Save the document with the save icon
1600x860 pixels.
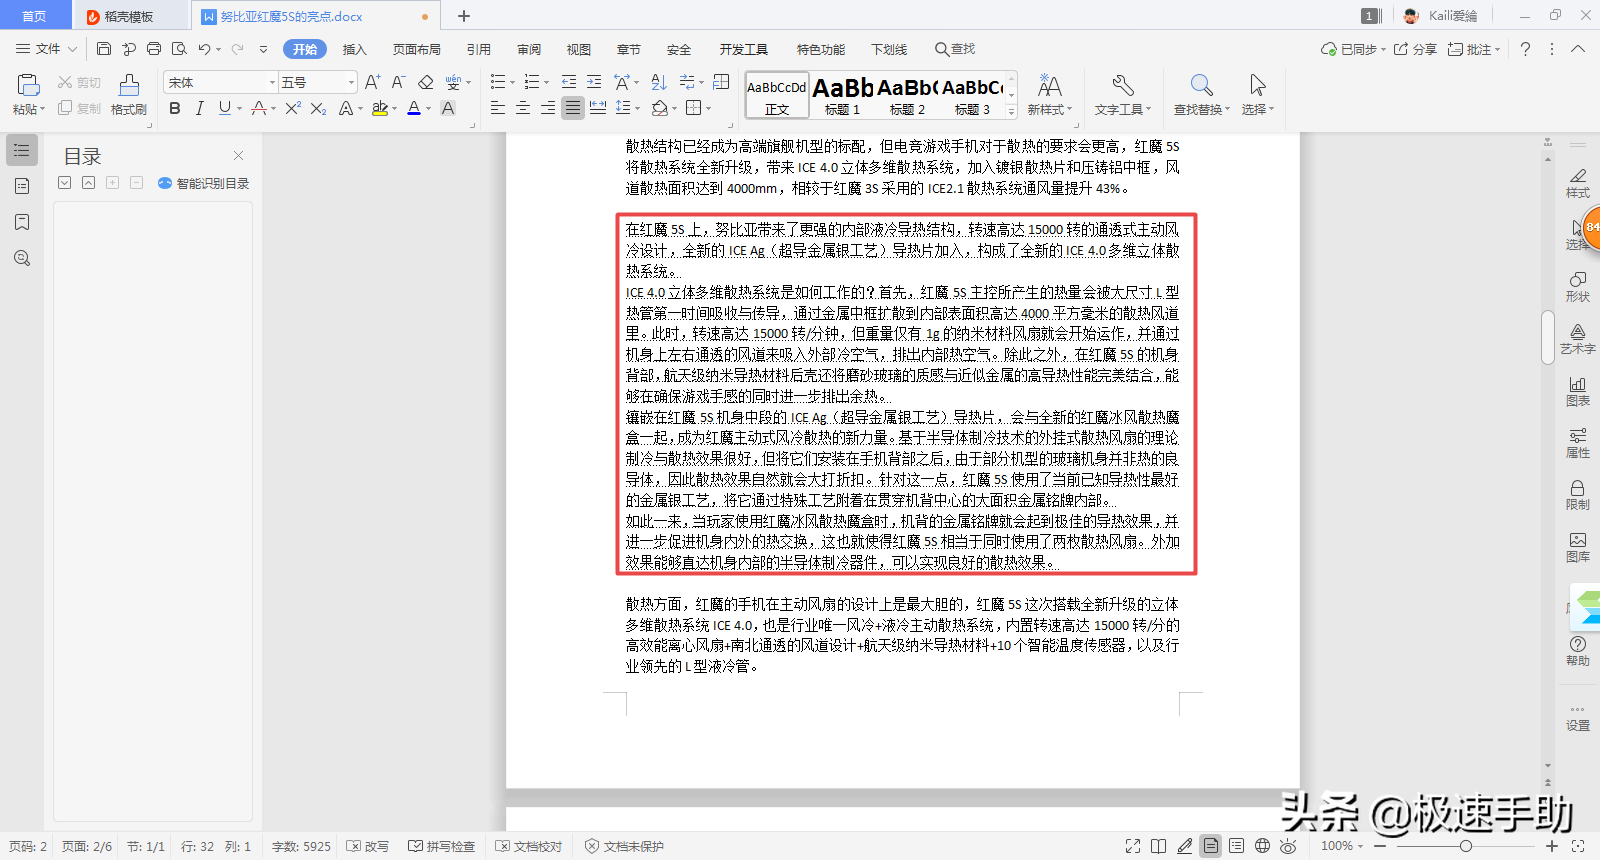(x=104, y=49)
